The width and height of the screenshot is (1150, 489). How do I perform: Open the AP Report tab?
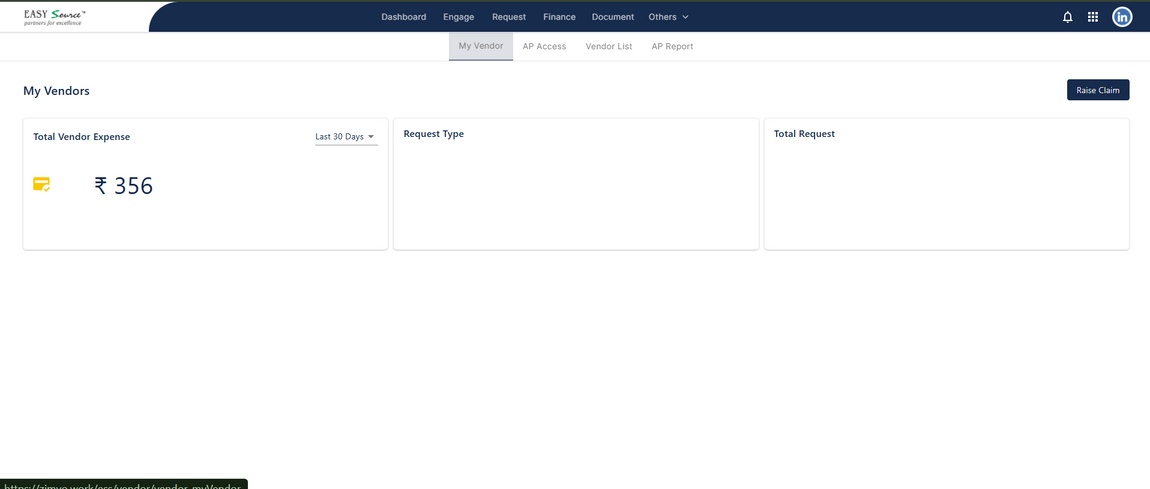click(x=672, y=47)
